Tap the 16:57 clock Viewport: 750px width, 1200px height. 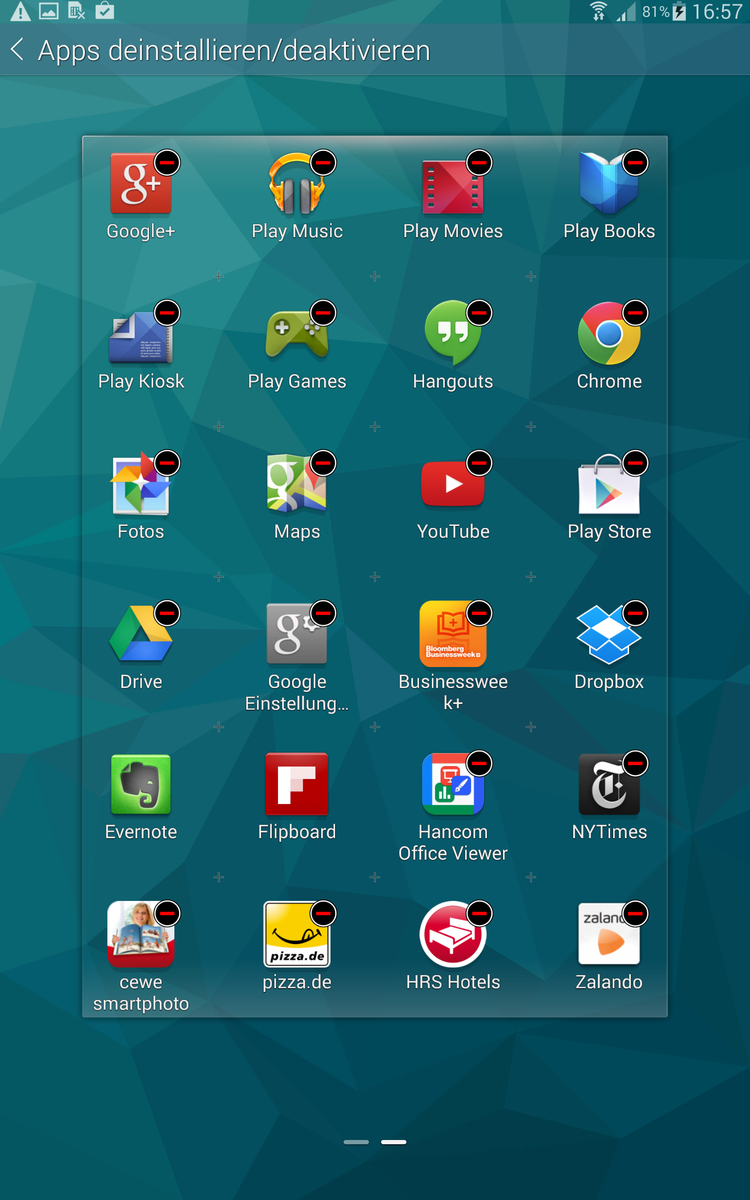tap(717, 12)
